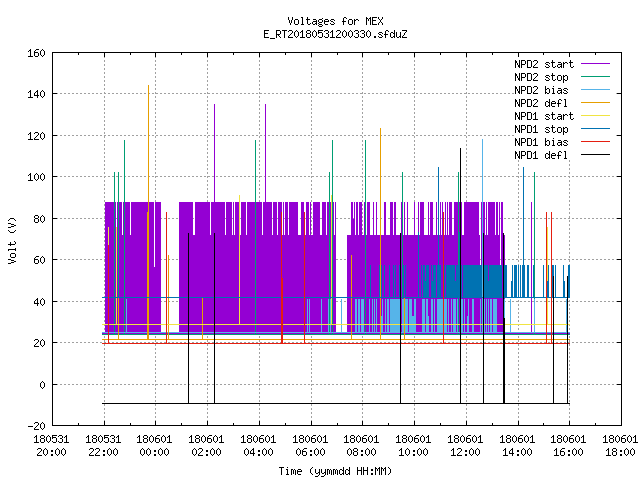Pick the purple line sample beside NPD2 start

click(x=595, y=64)
